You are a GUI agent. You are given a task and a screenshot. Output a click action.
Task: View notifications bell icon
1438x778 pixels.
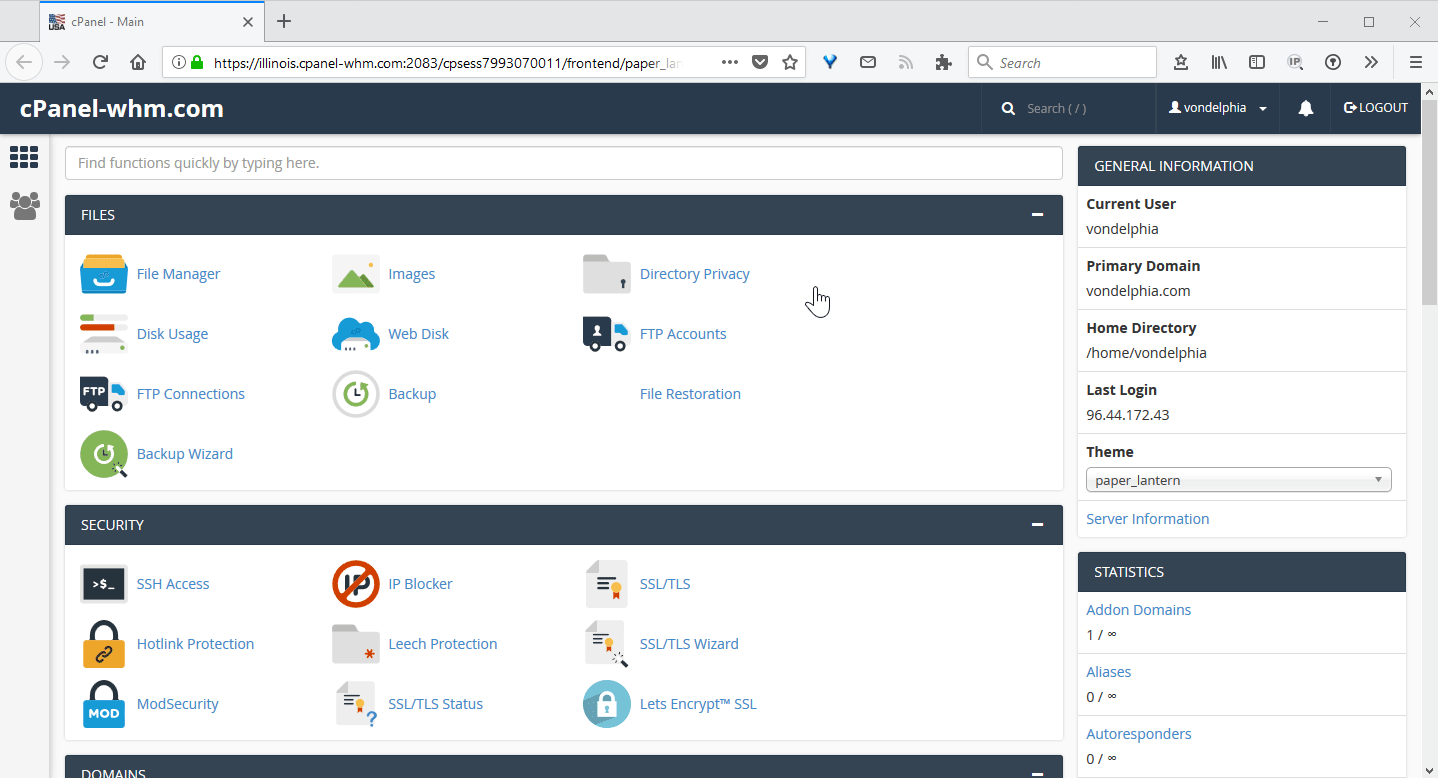(1306, 108)
